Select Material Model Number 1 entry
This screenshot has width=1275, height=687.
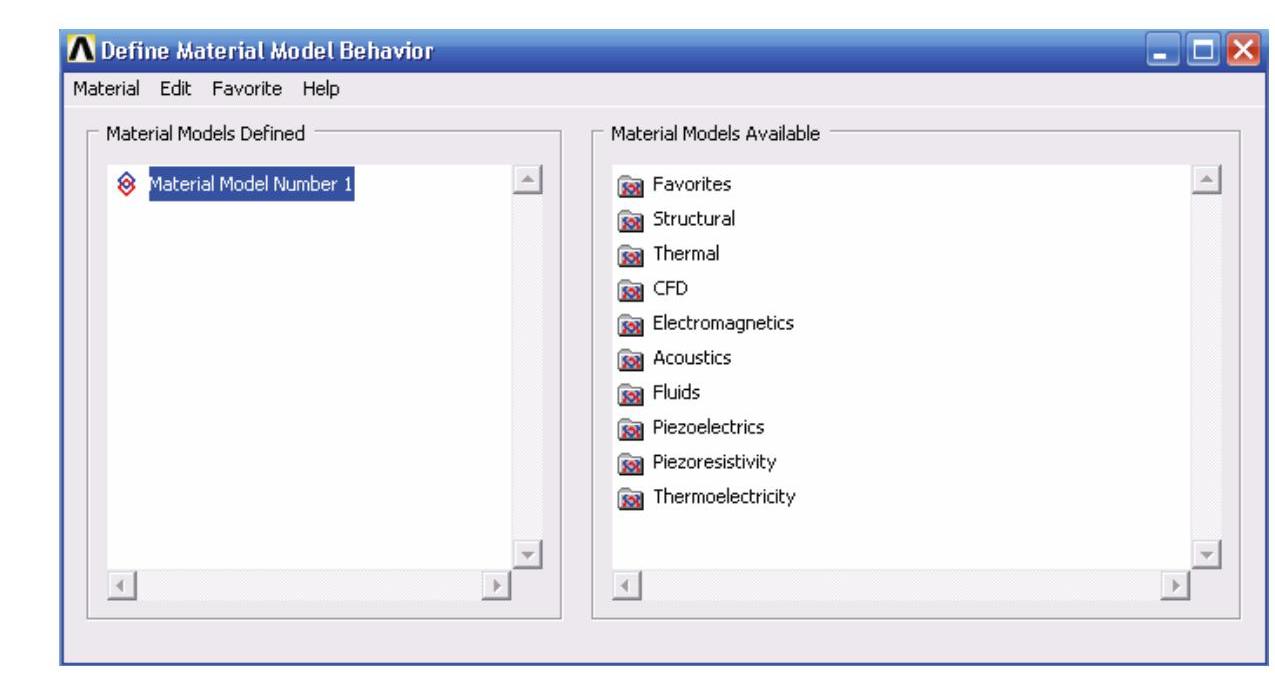tap(251, 184)
